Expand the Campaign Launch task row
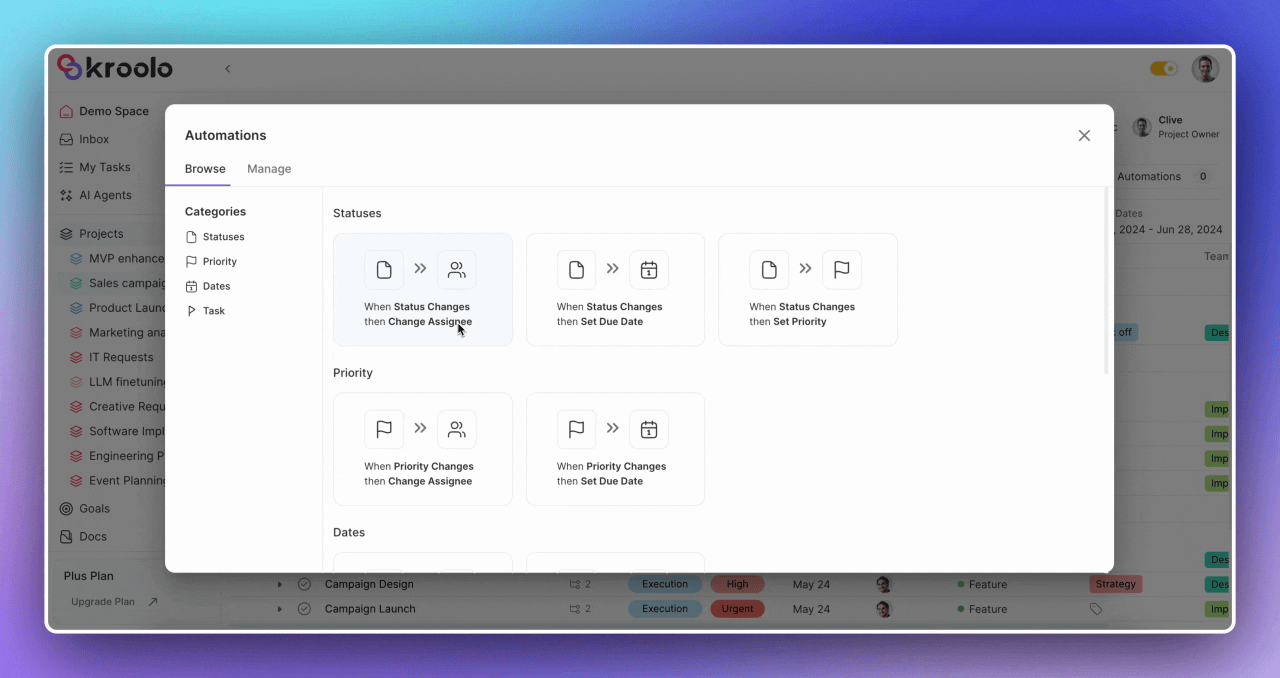 coord(280,608)
